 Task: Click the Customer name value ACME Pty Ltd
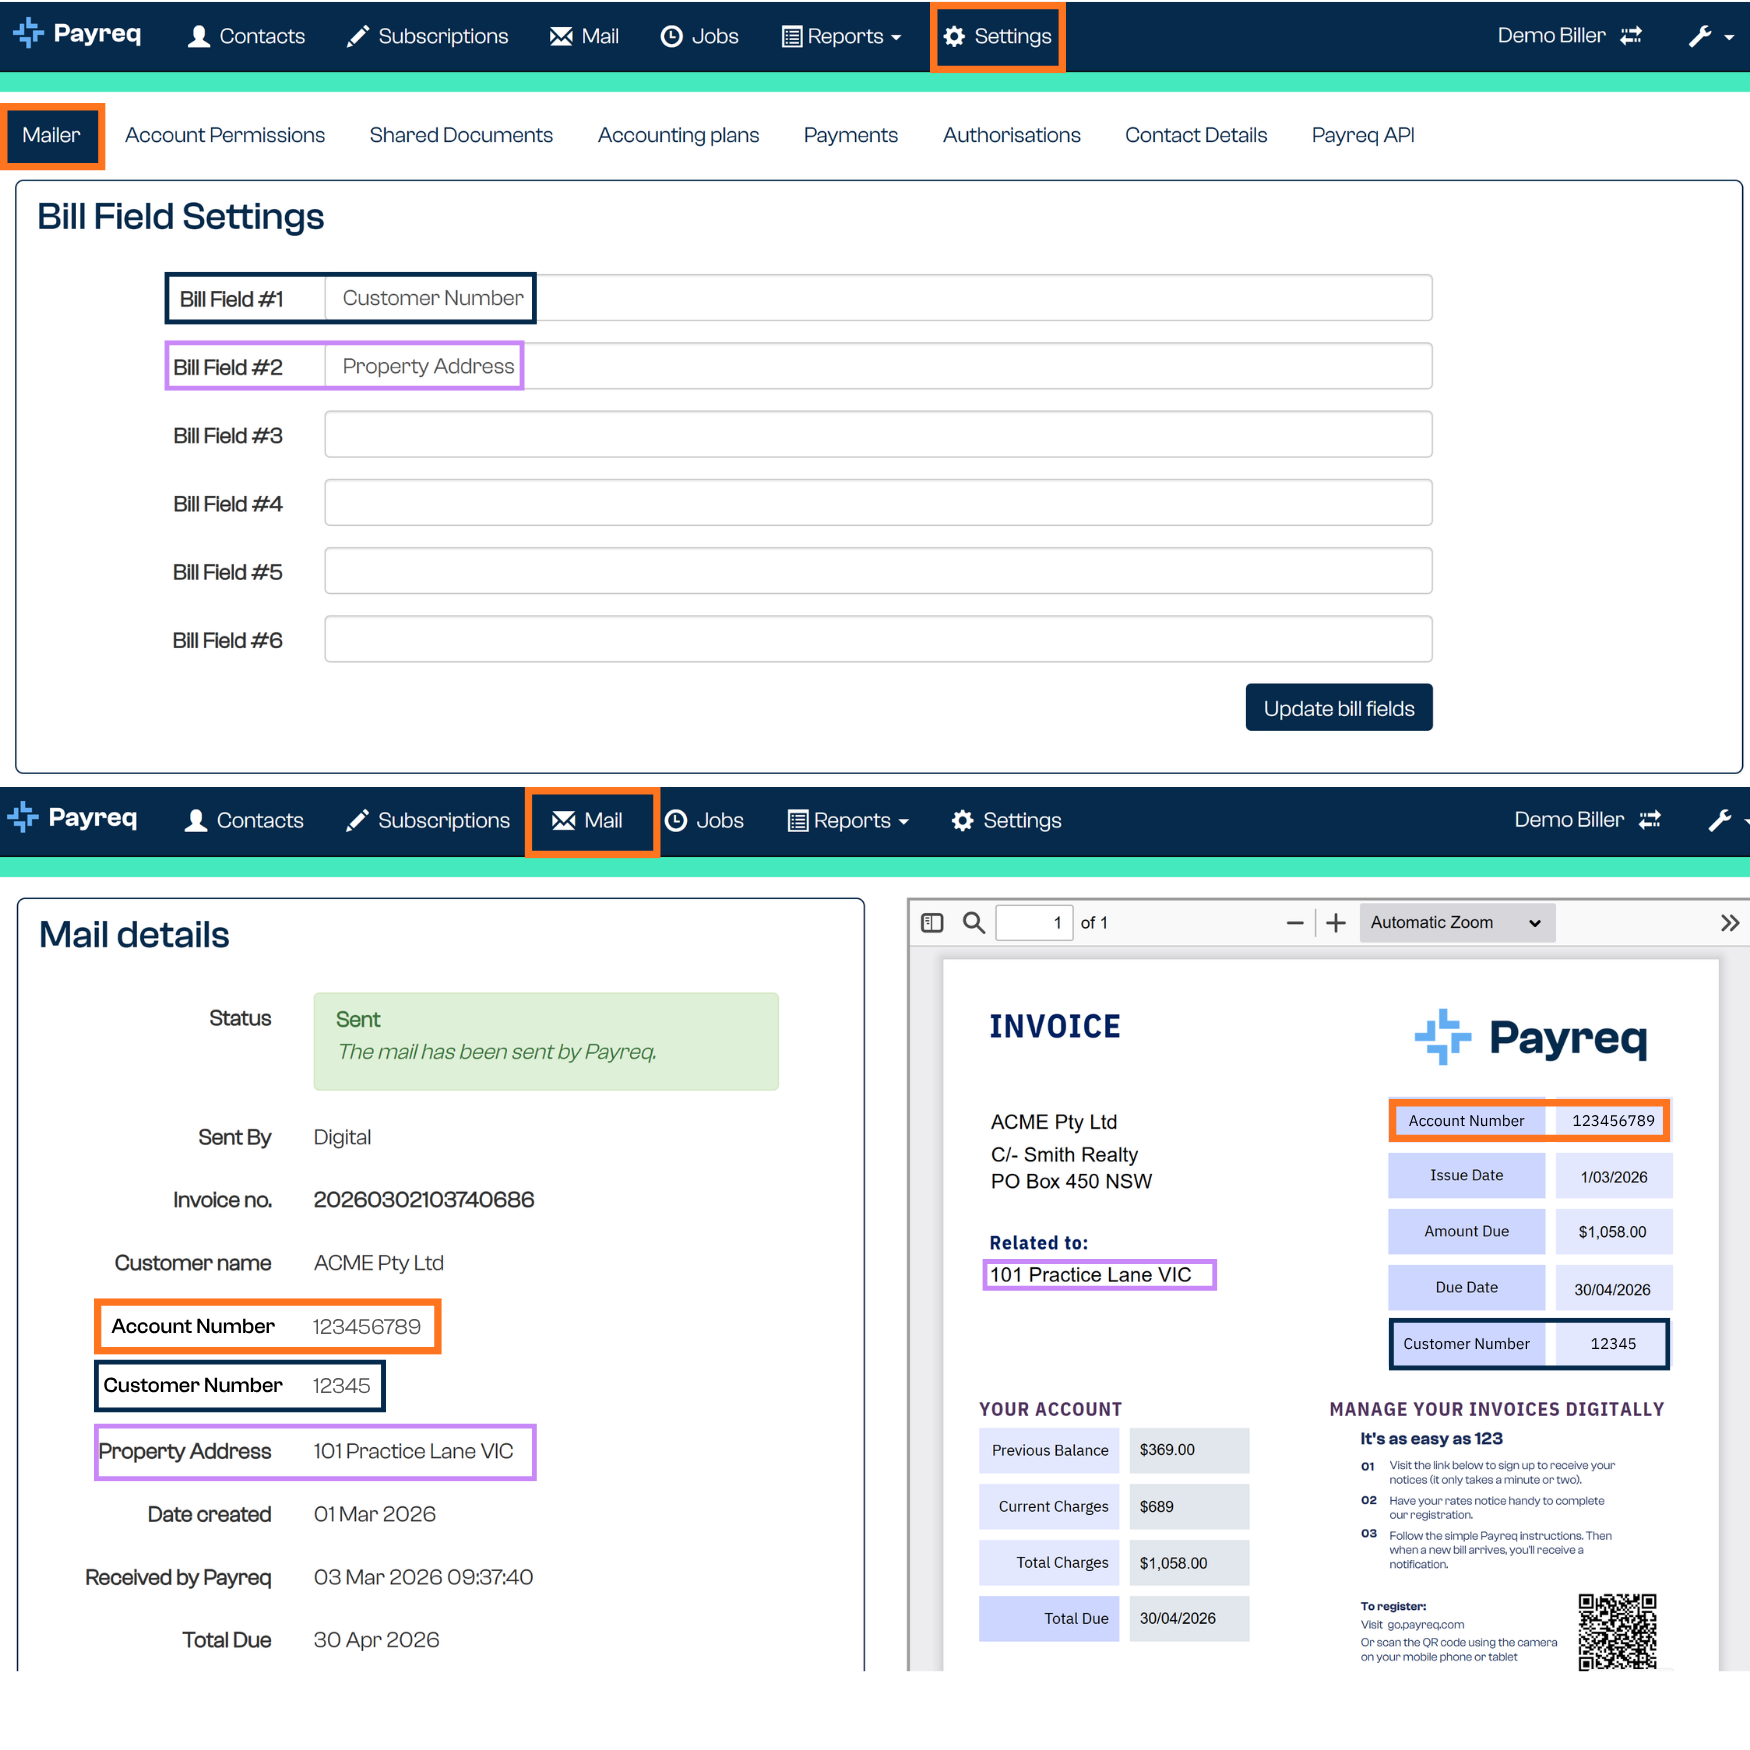click(x=379, y=1264)
